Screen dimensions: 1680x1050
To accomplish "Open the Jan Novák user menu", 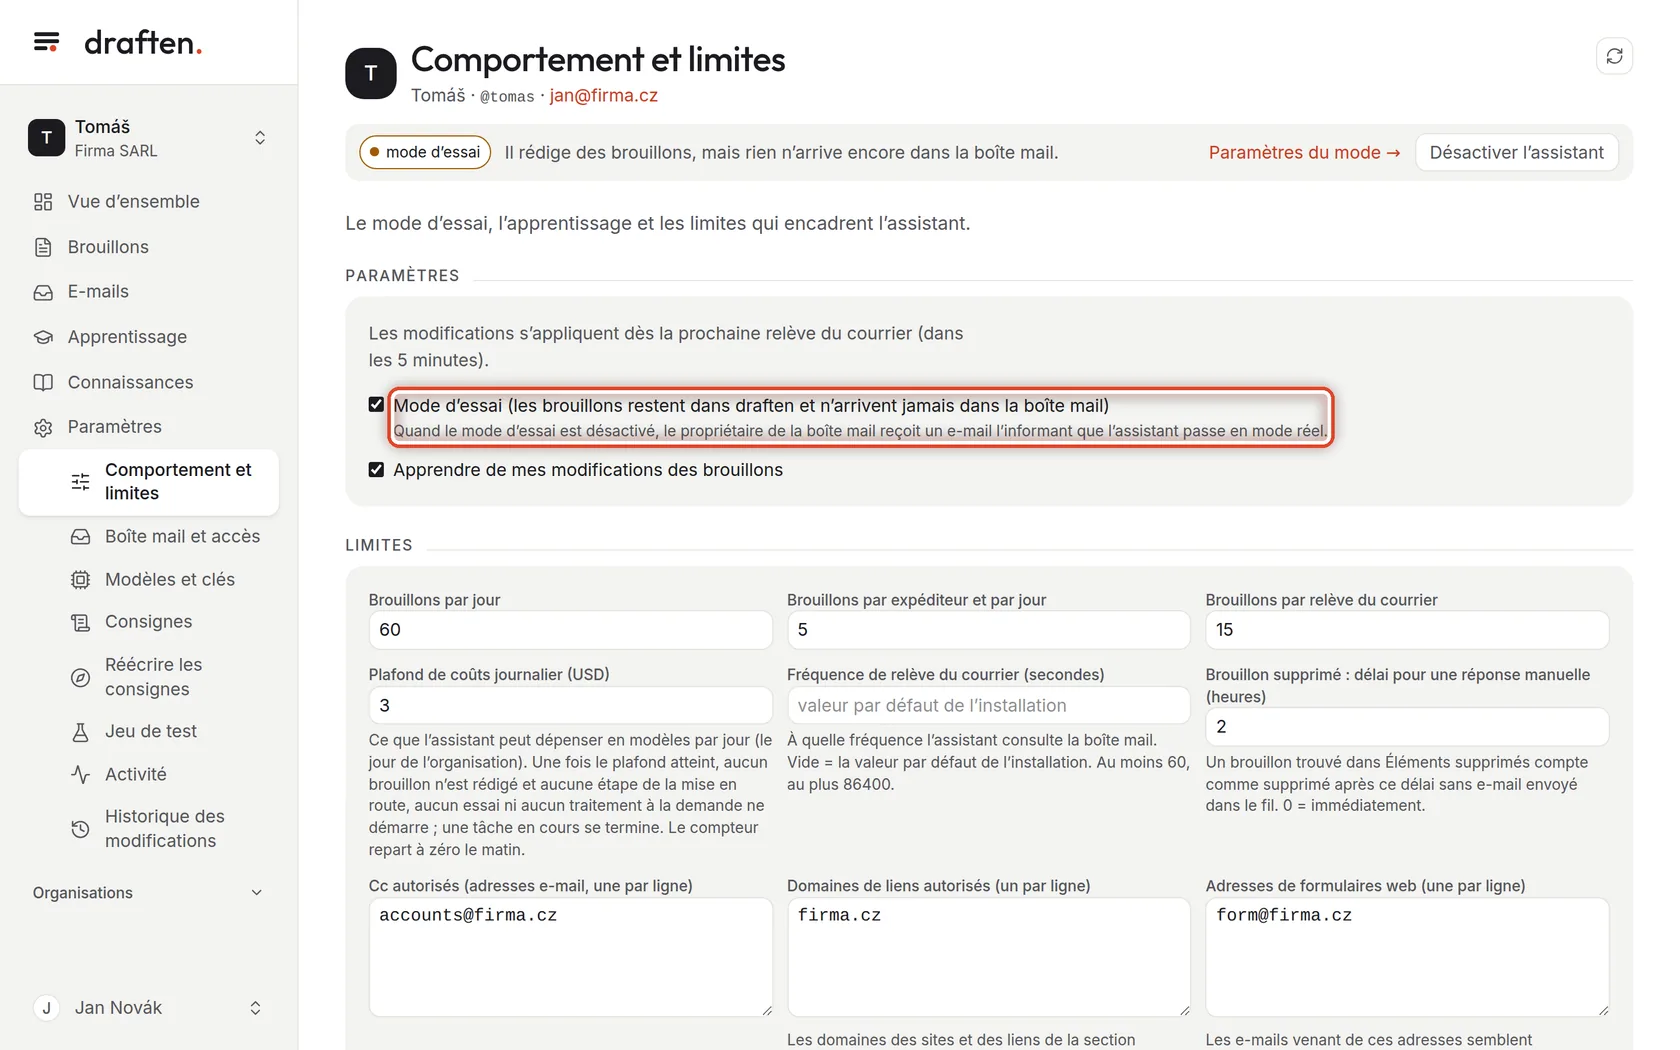I will [148, 1008].
